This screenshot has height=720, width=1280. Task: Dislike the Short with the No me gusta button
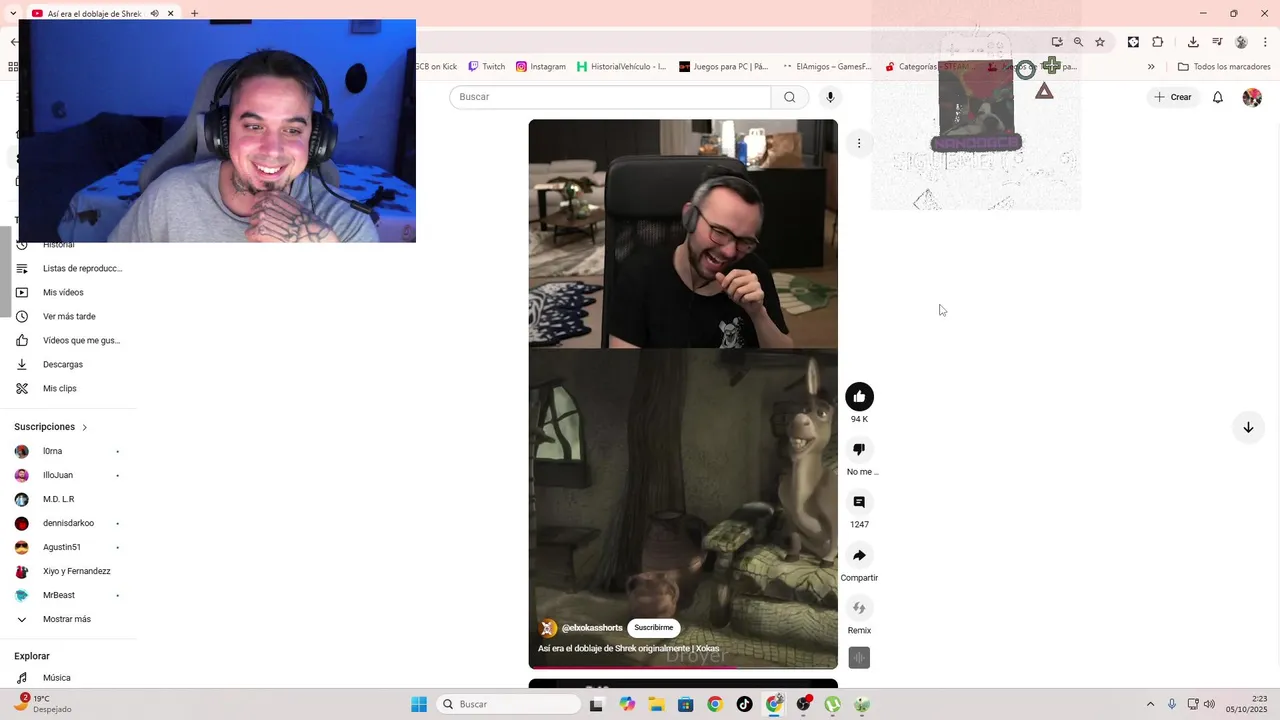pos(859,450)
